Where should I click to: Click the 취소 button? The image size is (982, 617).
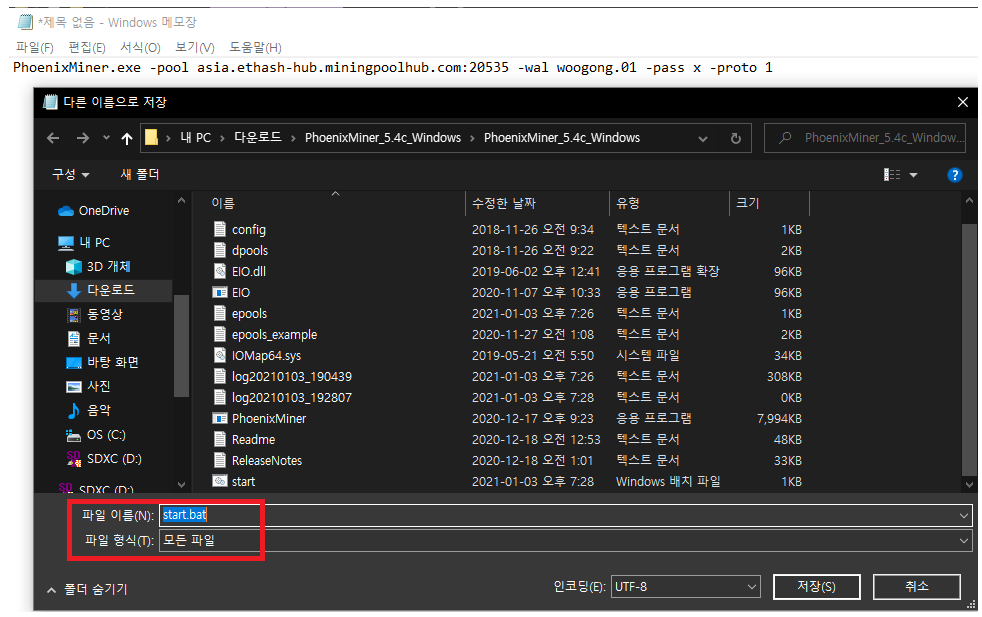tap(917, 587)
